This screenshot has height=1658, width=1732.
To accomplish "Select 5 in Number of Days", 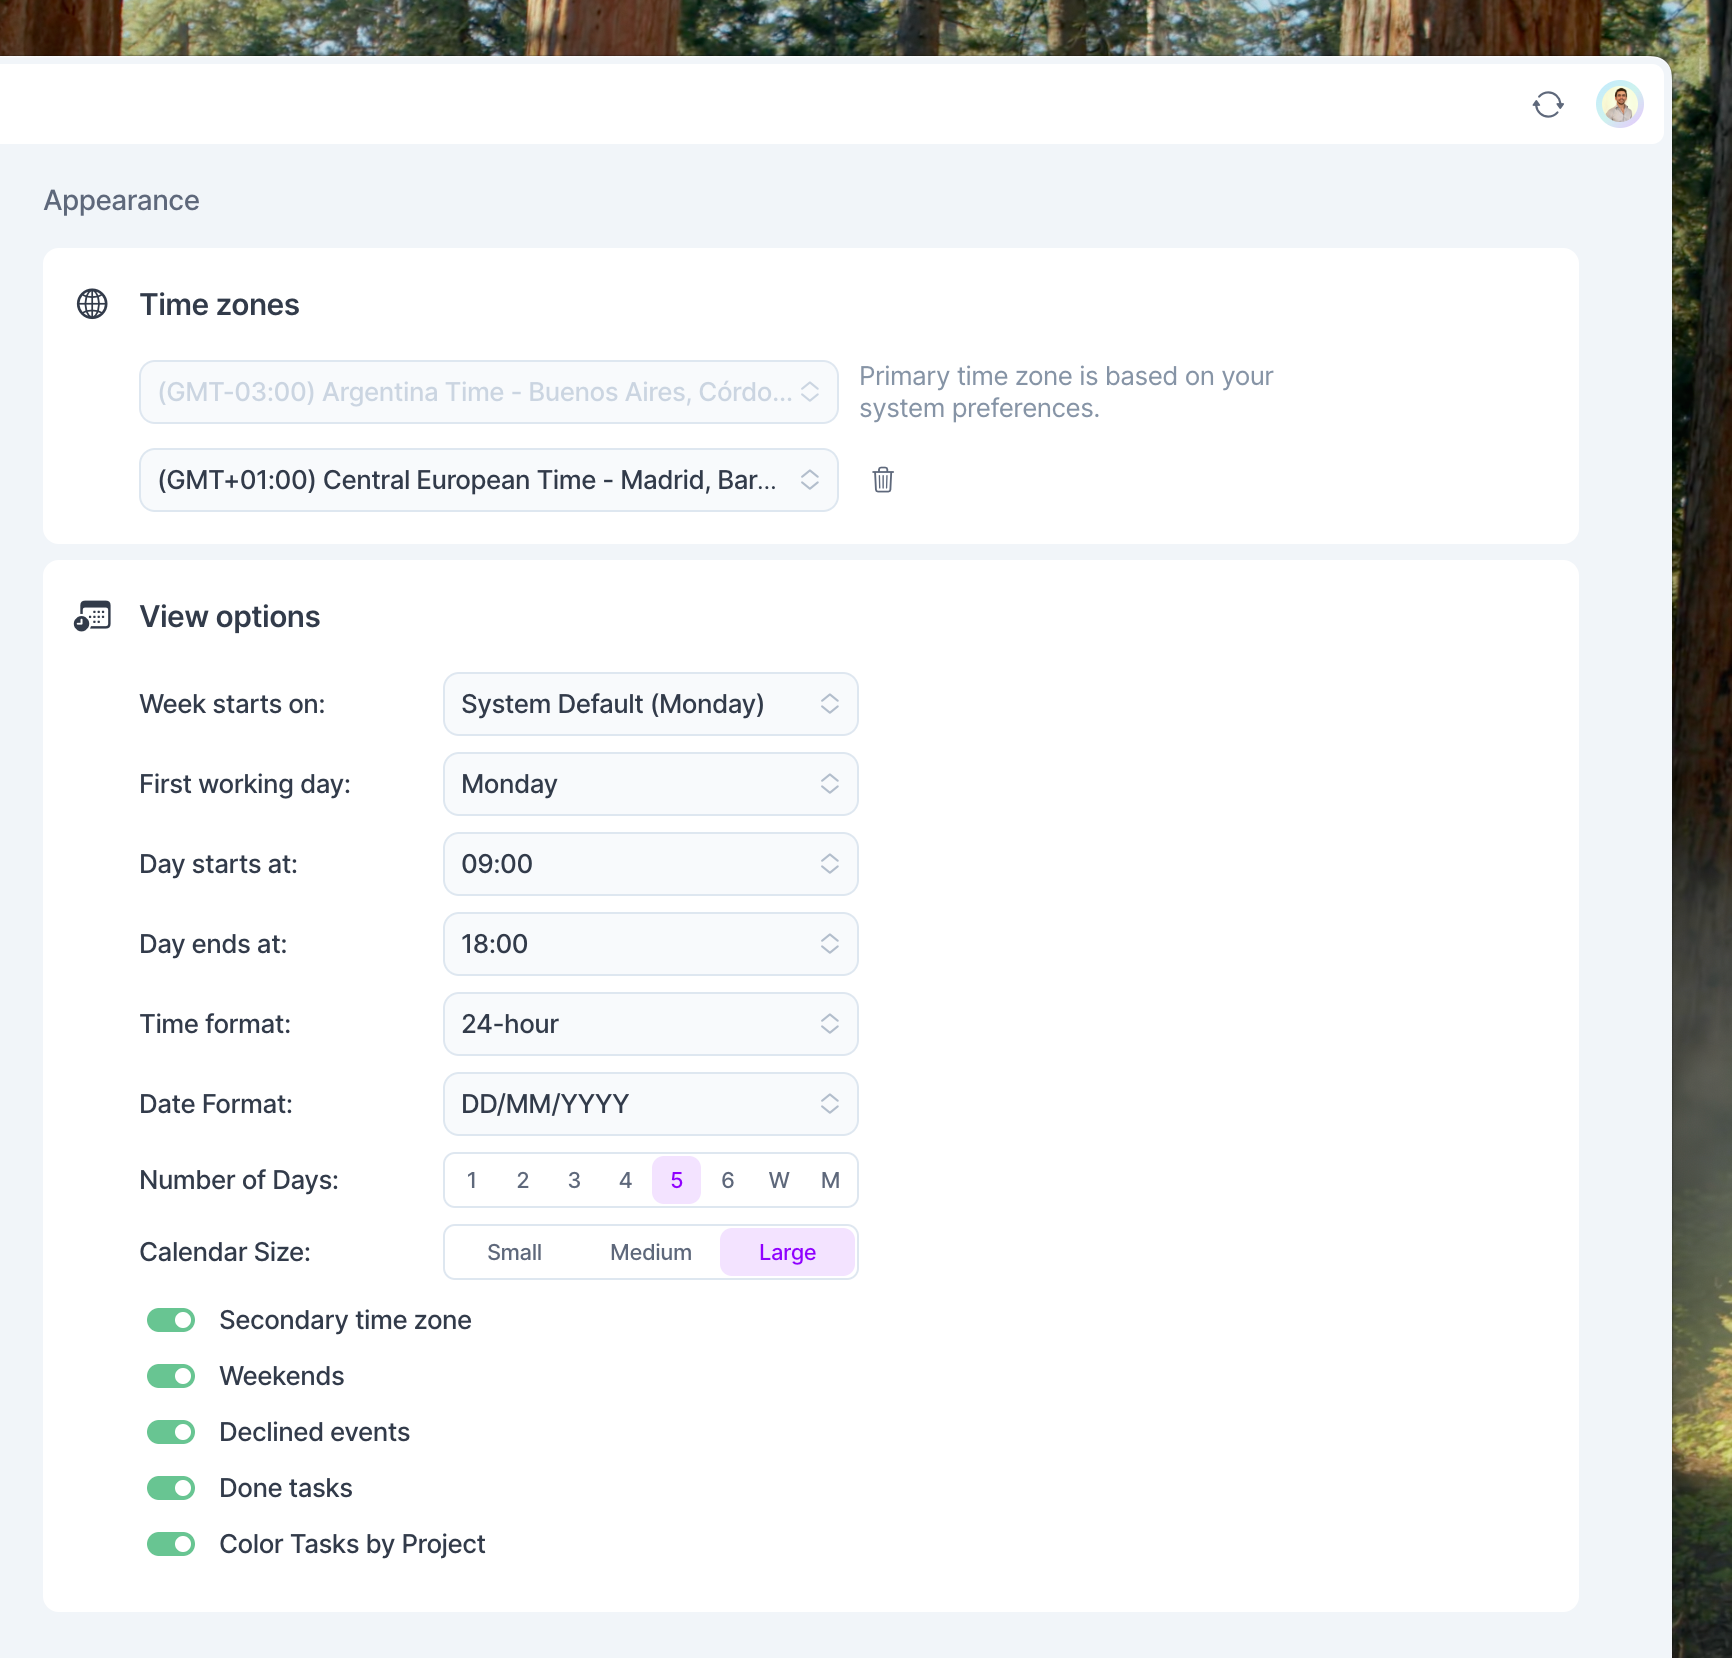I will coord(677,1180).
